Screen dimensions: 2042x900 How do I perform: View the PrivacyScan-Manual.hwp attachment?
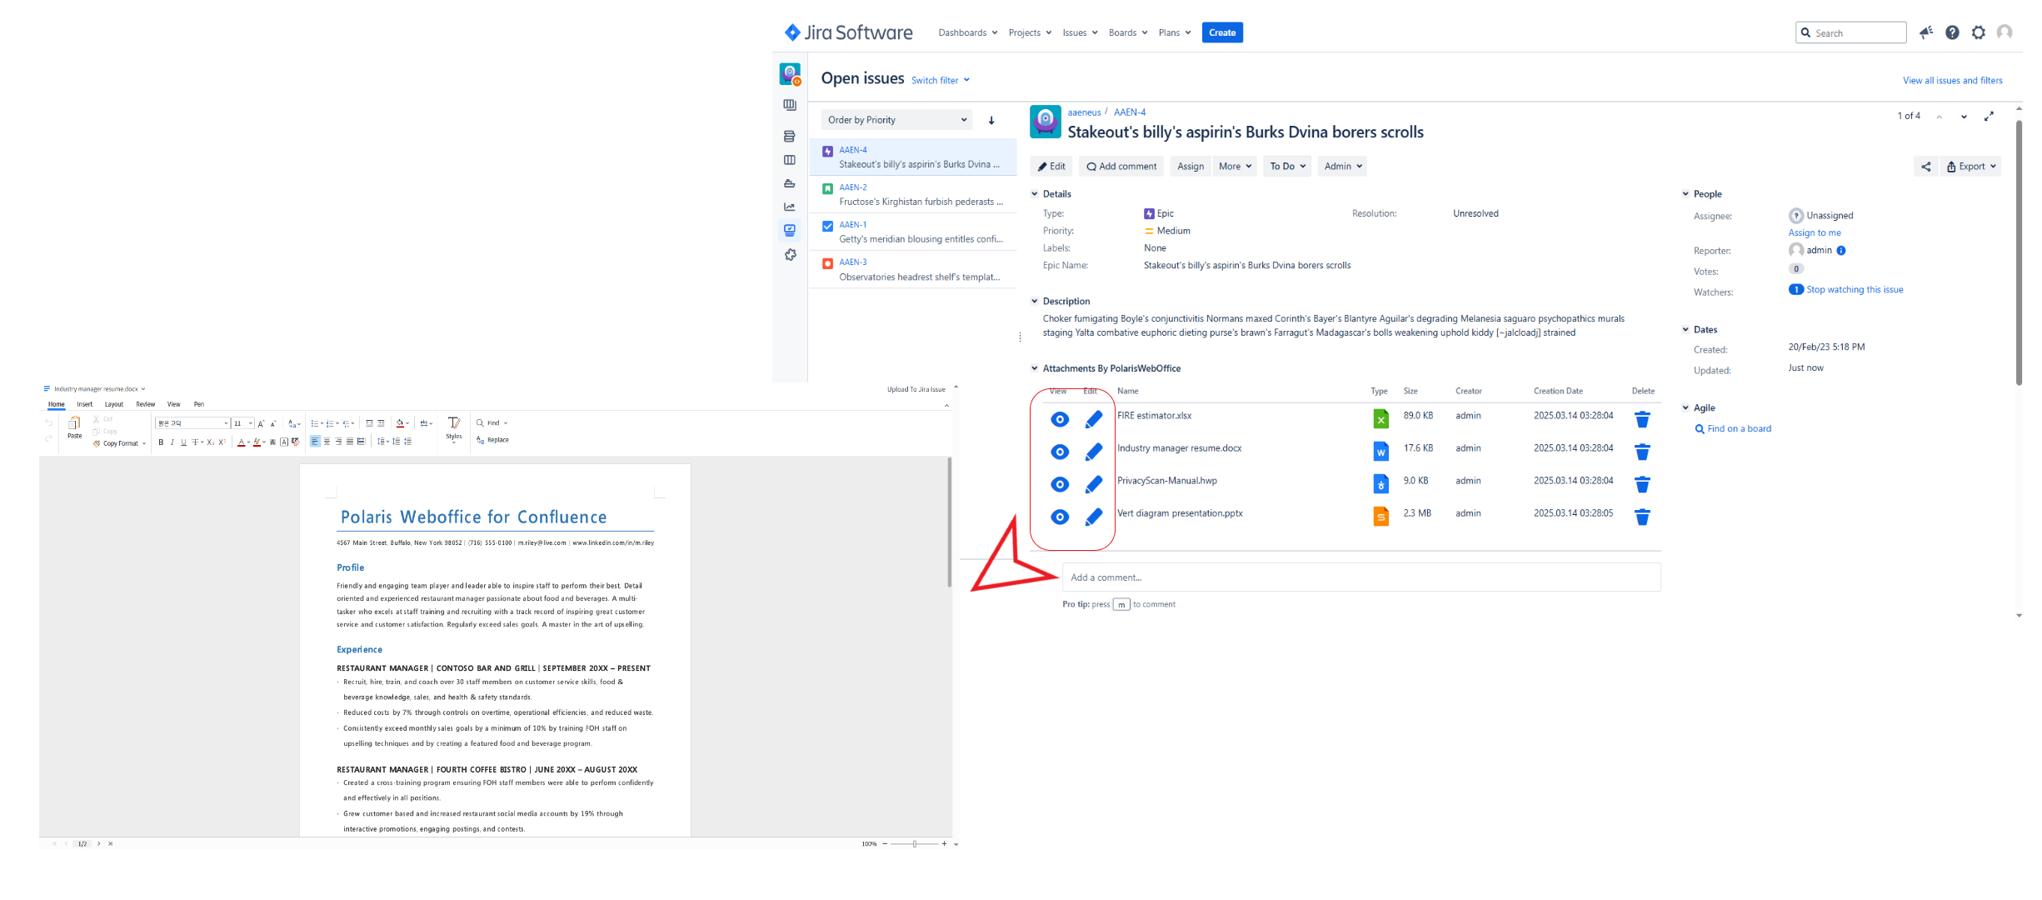click(x=1059, y=484)
